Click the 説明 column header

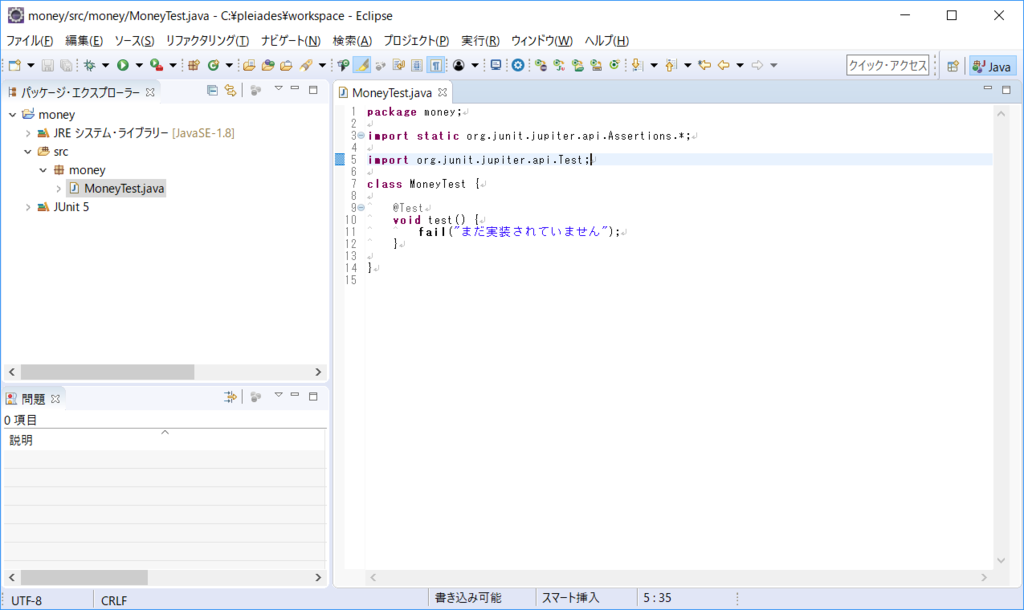[165, 440]
